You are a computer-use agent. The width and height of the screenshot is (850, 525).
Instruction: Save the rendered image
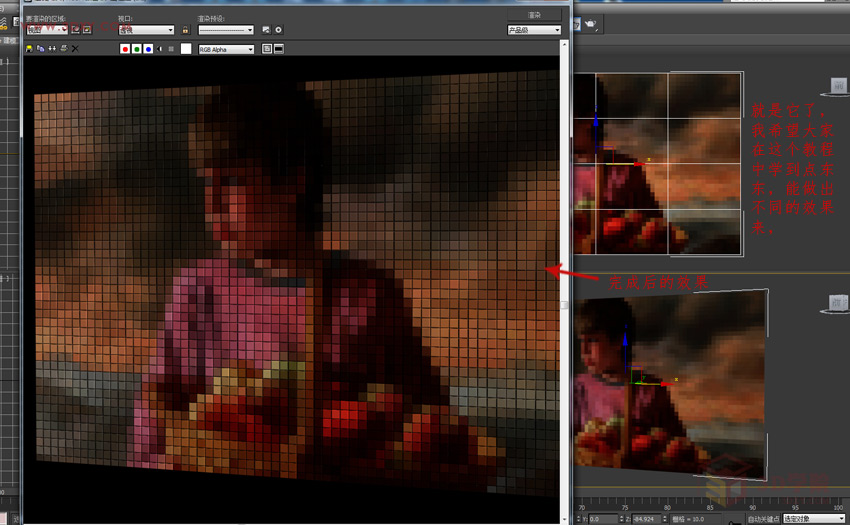tap(29, 49)
